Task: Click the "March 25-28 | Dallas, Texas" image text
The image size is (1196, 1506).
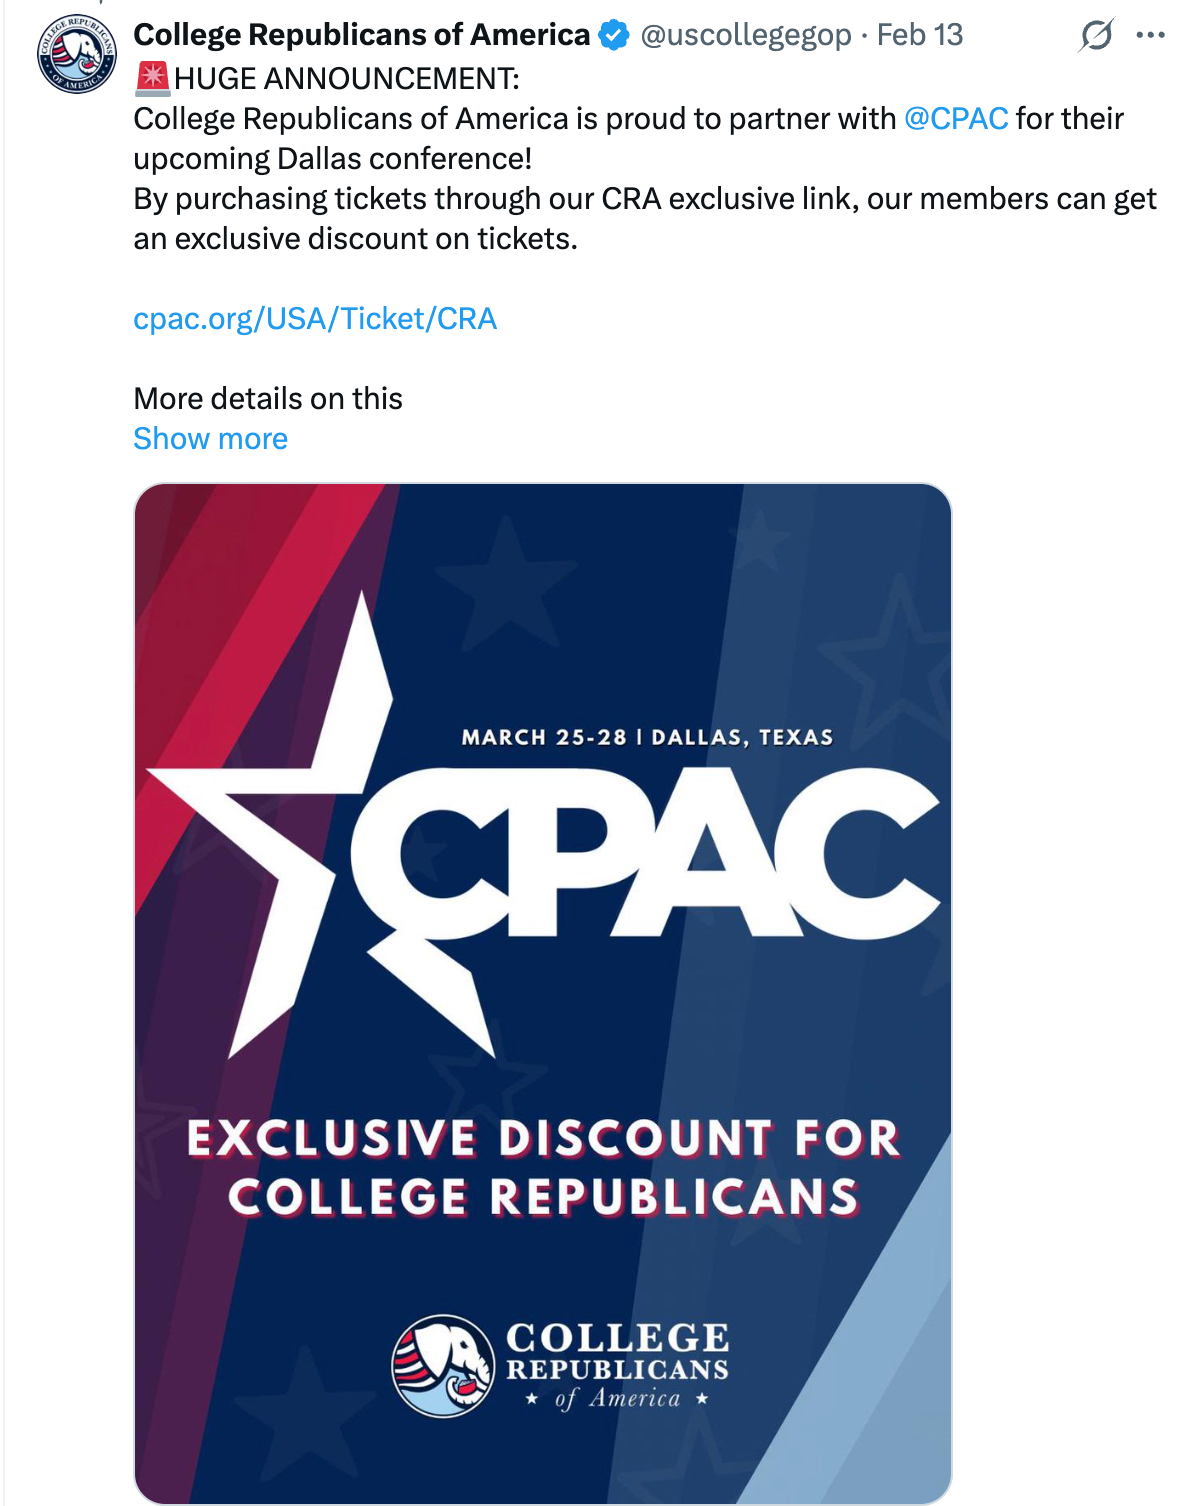Action: click(647, 738)
